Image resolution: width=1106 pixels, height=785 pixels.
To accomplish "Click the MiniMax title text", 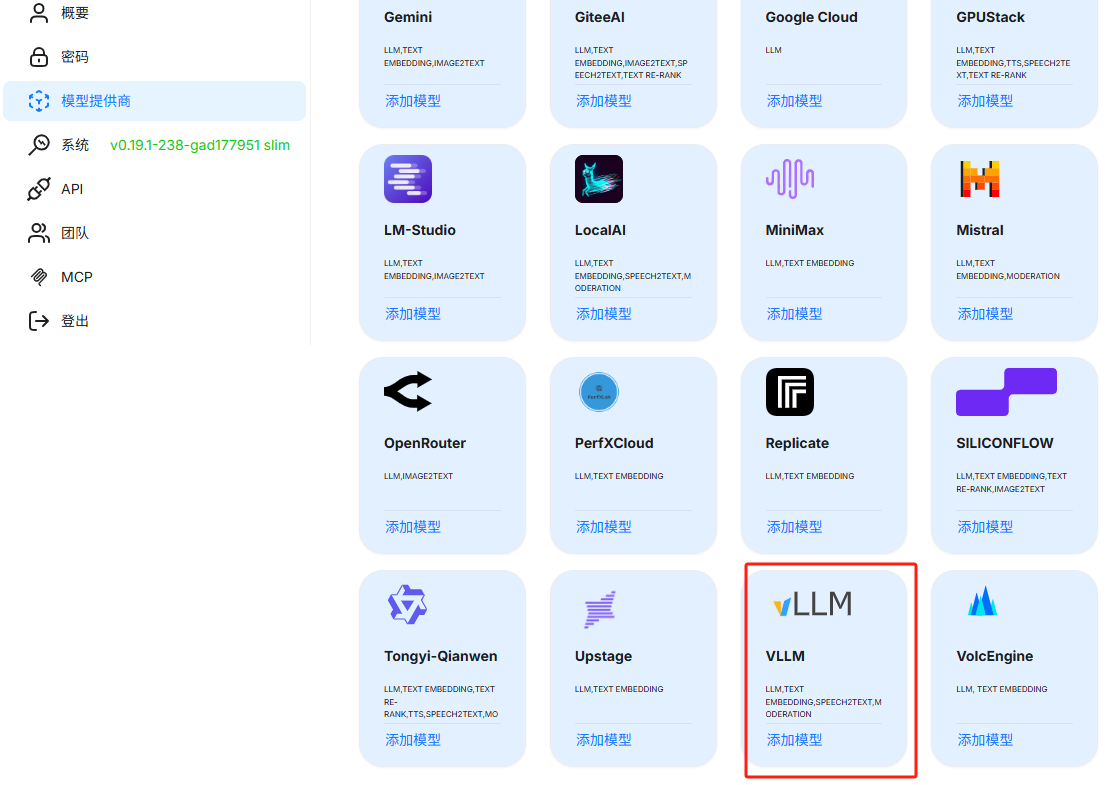I will point(794,230).
